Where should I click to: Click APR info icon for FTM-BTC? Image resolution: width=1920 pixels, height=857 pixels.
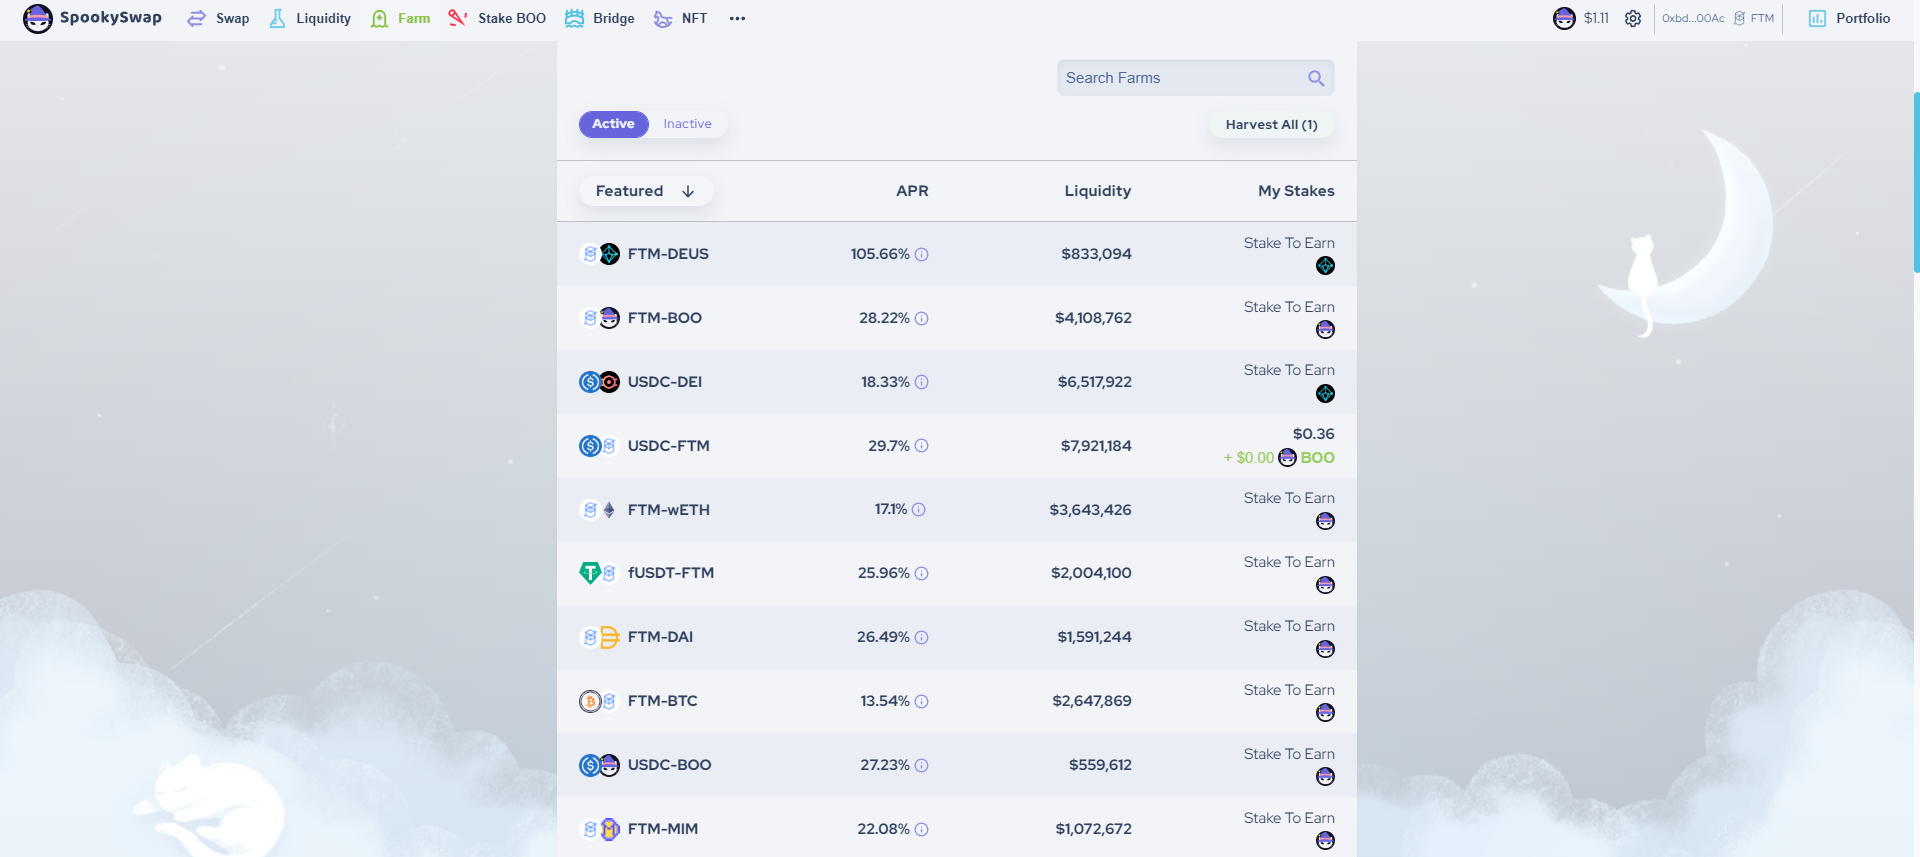pos(922,701)
